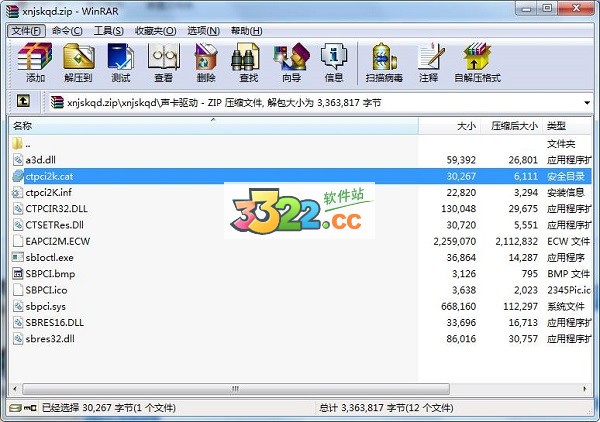Viewport: 600px width, 422px height.
Task: Open the 文件(F) menu
Action: (x=26, y=31)
